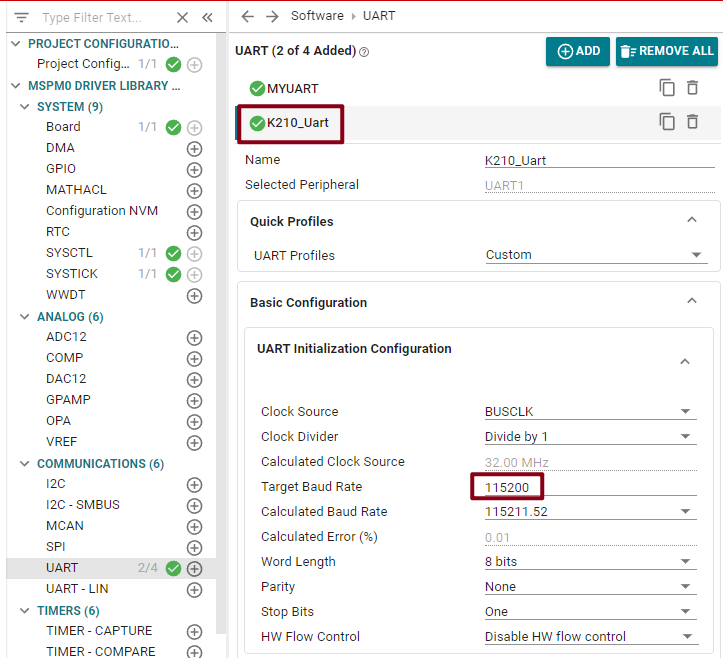Add a MATHACL module with plus icon
Image resolution: width=723 pixels, height=658 pixels.
[194, 190]
